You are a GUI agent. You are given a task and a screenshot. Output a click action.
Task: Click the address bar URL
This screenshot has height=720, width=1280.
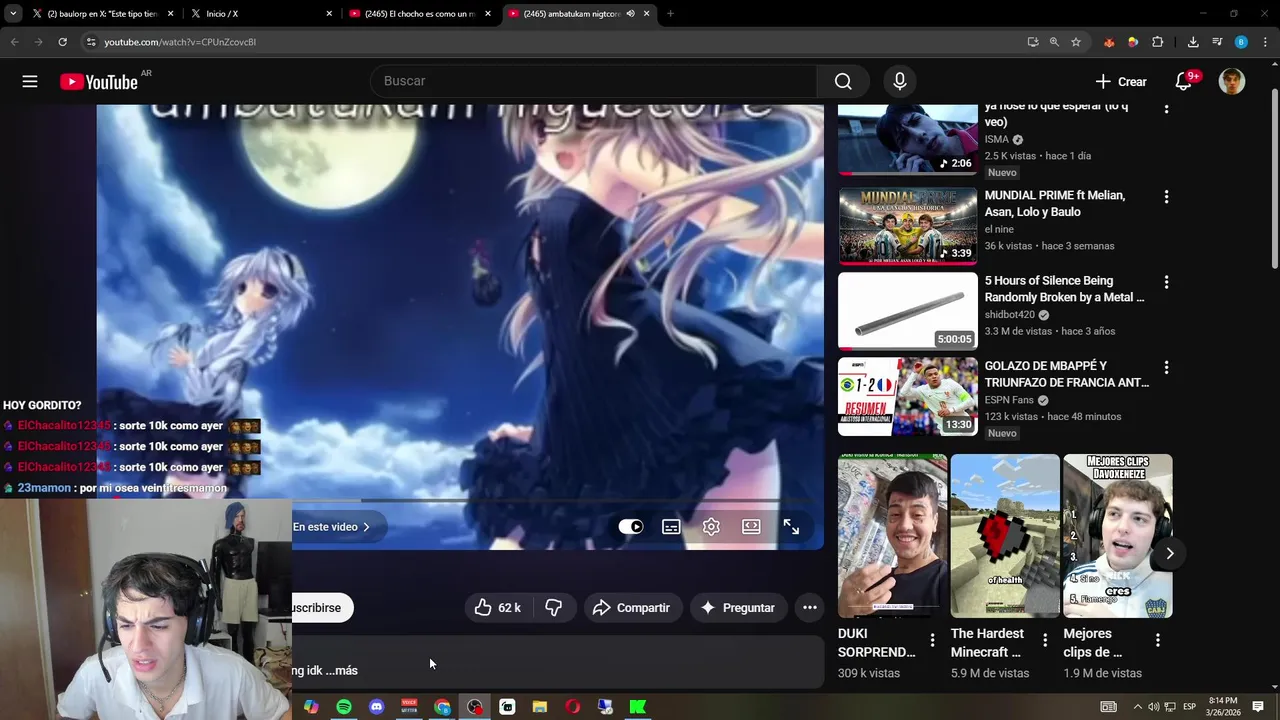coord(180,42)
